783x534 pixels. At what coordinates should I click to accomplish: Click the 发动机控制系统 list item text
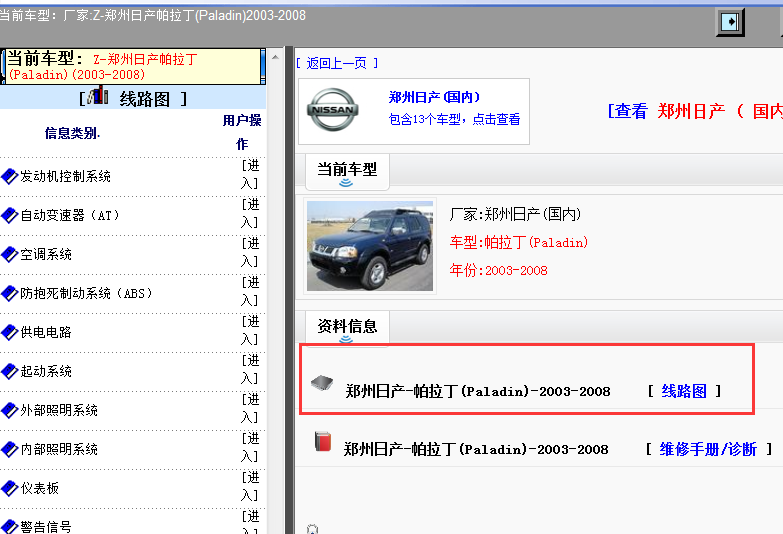[x=65, y=176]
